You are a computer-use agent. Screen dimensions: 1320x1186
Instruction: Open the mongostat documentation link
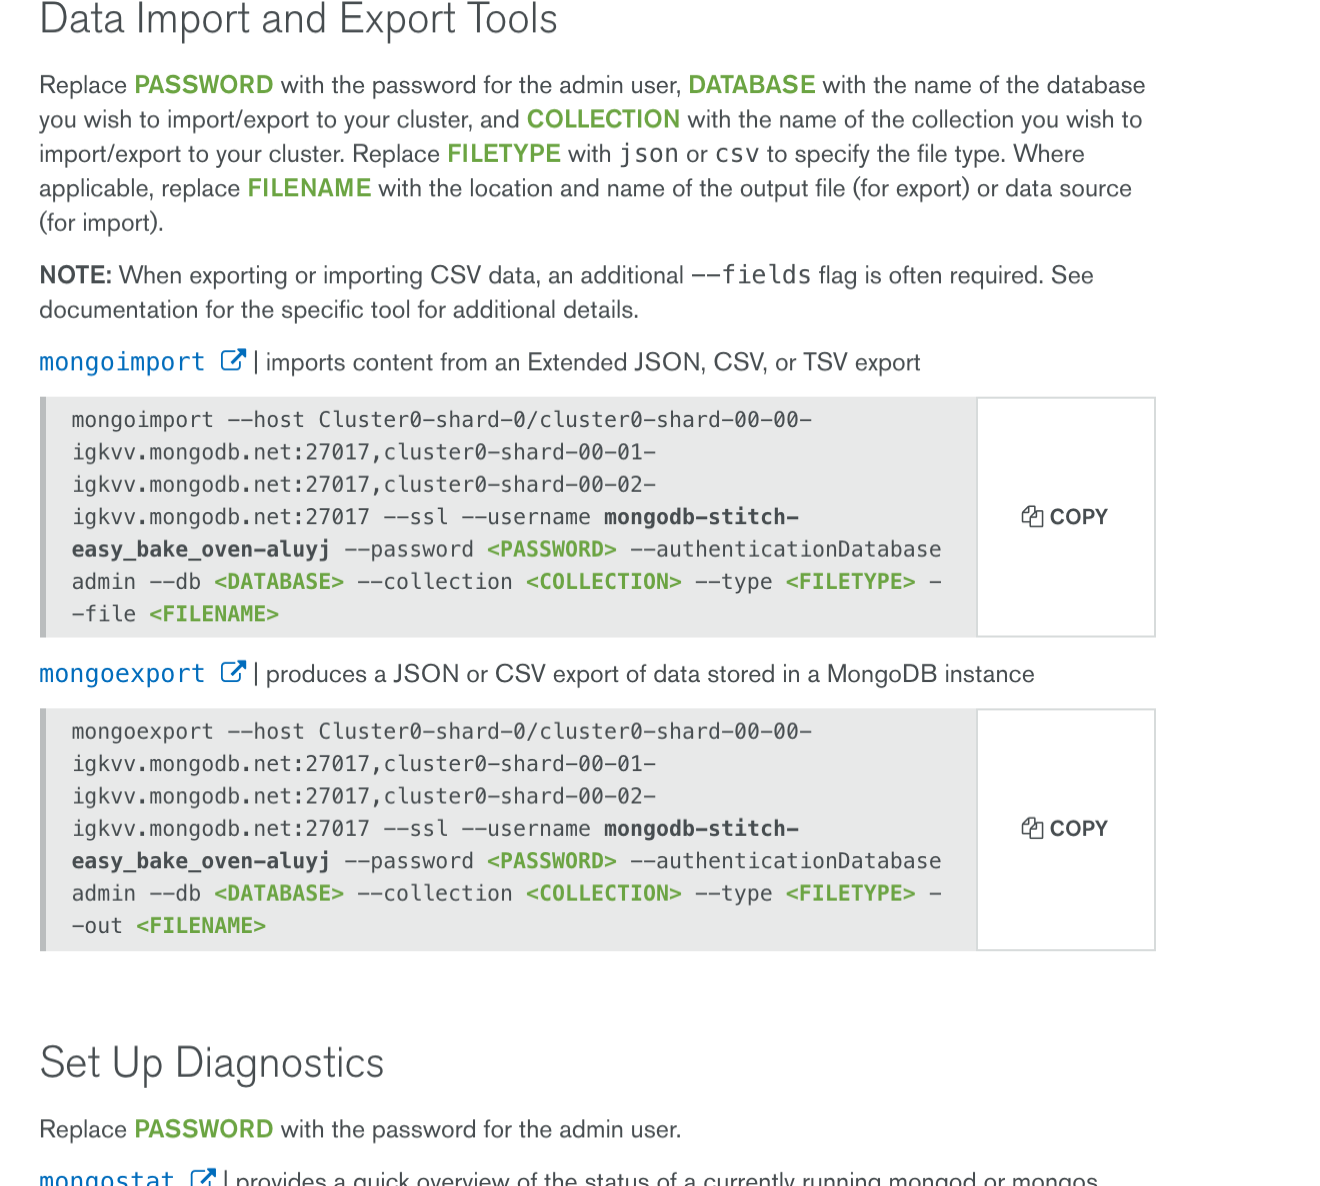pyautogui.click(x=107, y=1179)
